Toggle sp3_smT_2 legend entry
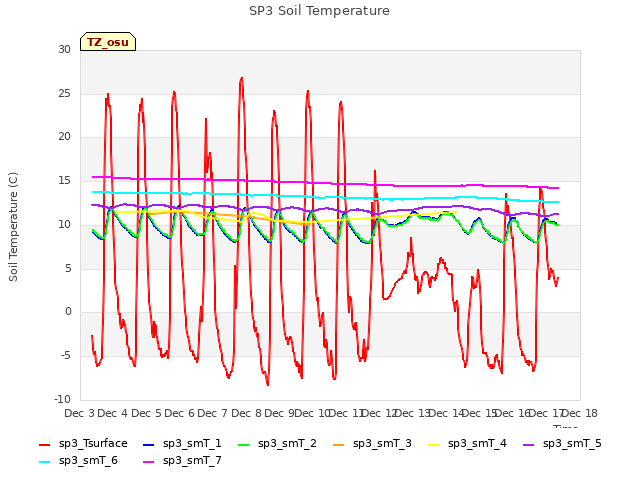The height and width of the screenshot is (480, 640). pos(277,443)
